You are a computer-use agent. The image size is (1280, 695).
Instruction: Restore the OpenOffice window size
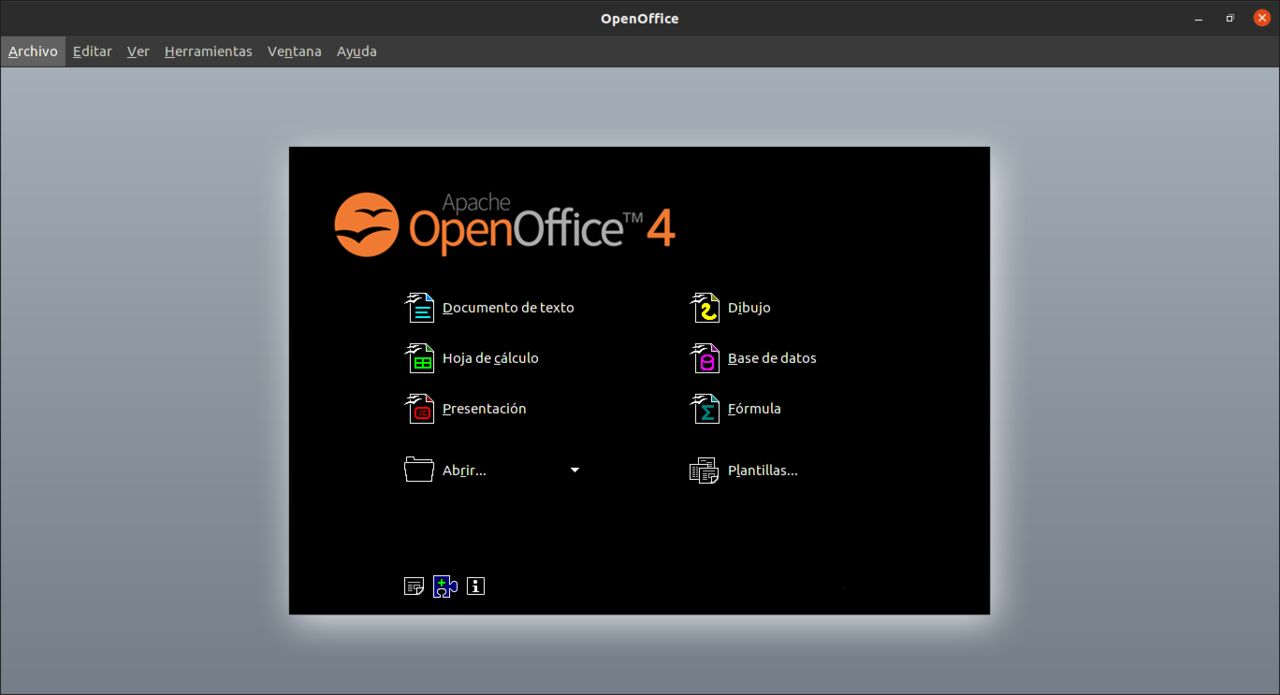(1230, 18)
